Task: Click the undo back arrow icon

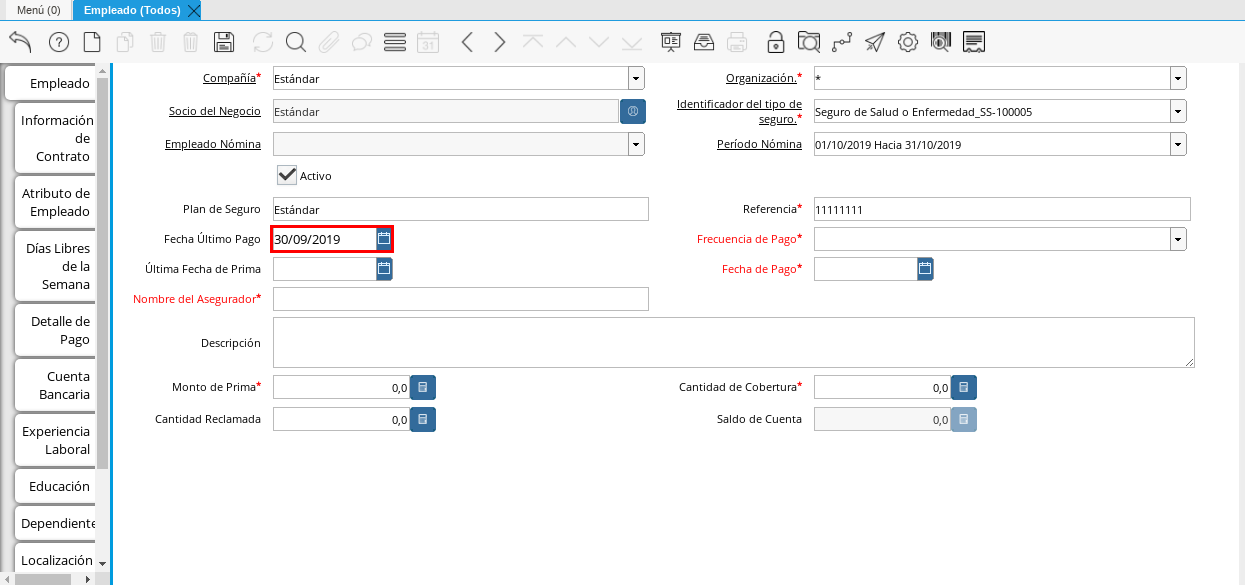Action: pos(20,42)
